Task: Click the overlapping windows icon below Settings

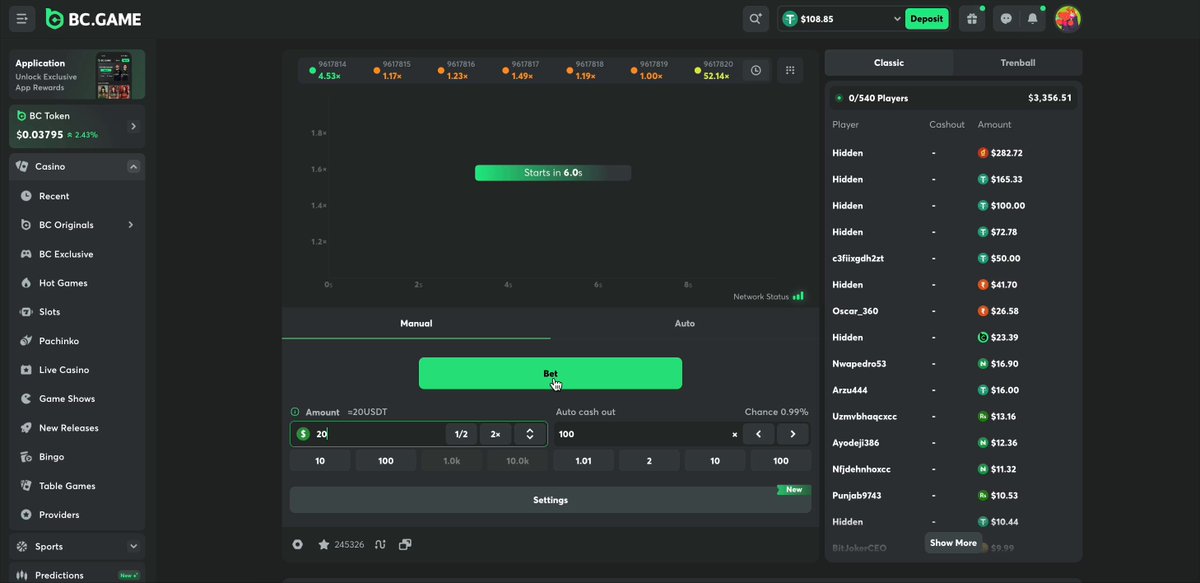Action: (405, 545)
